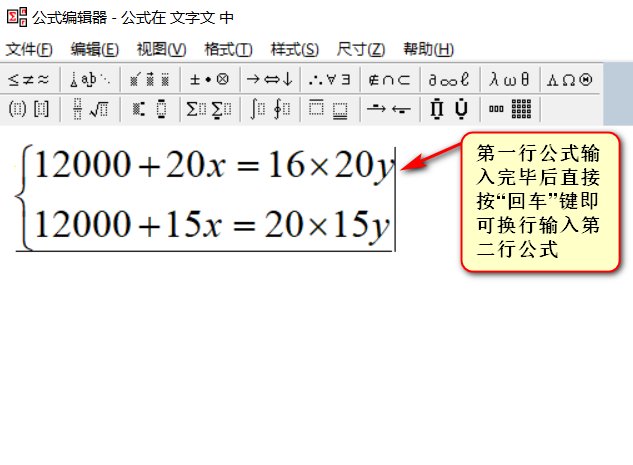Image resolution: width=633 pixels, height=465 pixels.
Task: Open the 帮助(H) menu
Action: point(428,49)
